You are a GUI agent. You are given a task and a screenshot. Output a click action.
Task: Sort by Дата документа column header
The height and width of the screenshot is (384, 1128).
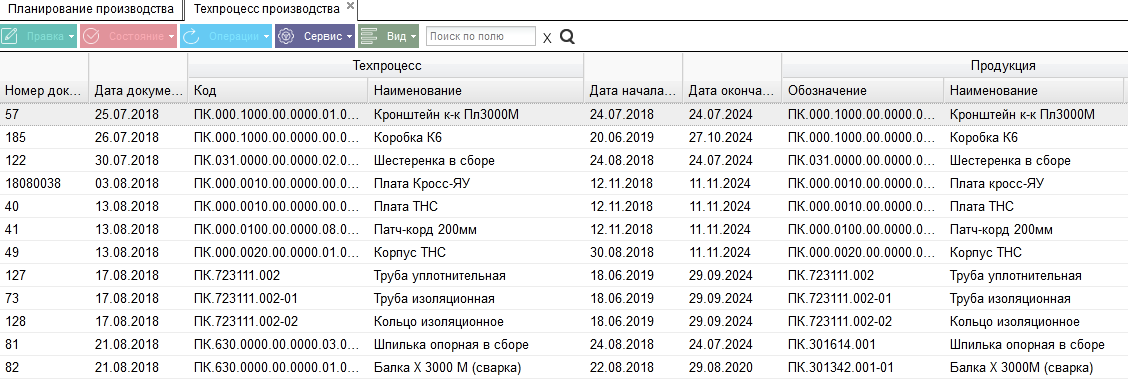(138, 91)
